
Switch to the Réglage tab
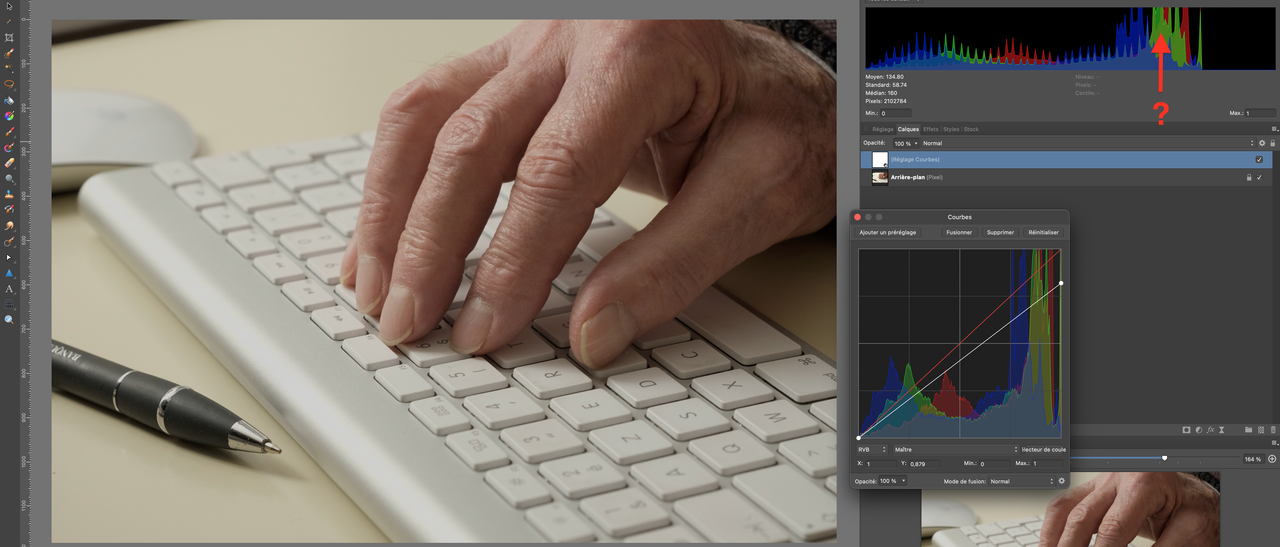883,129
